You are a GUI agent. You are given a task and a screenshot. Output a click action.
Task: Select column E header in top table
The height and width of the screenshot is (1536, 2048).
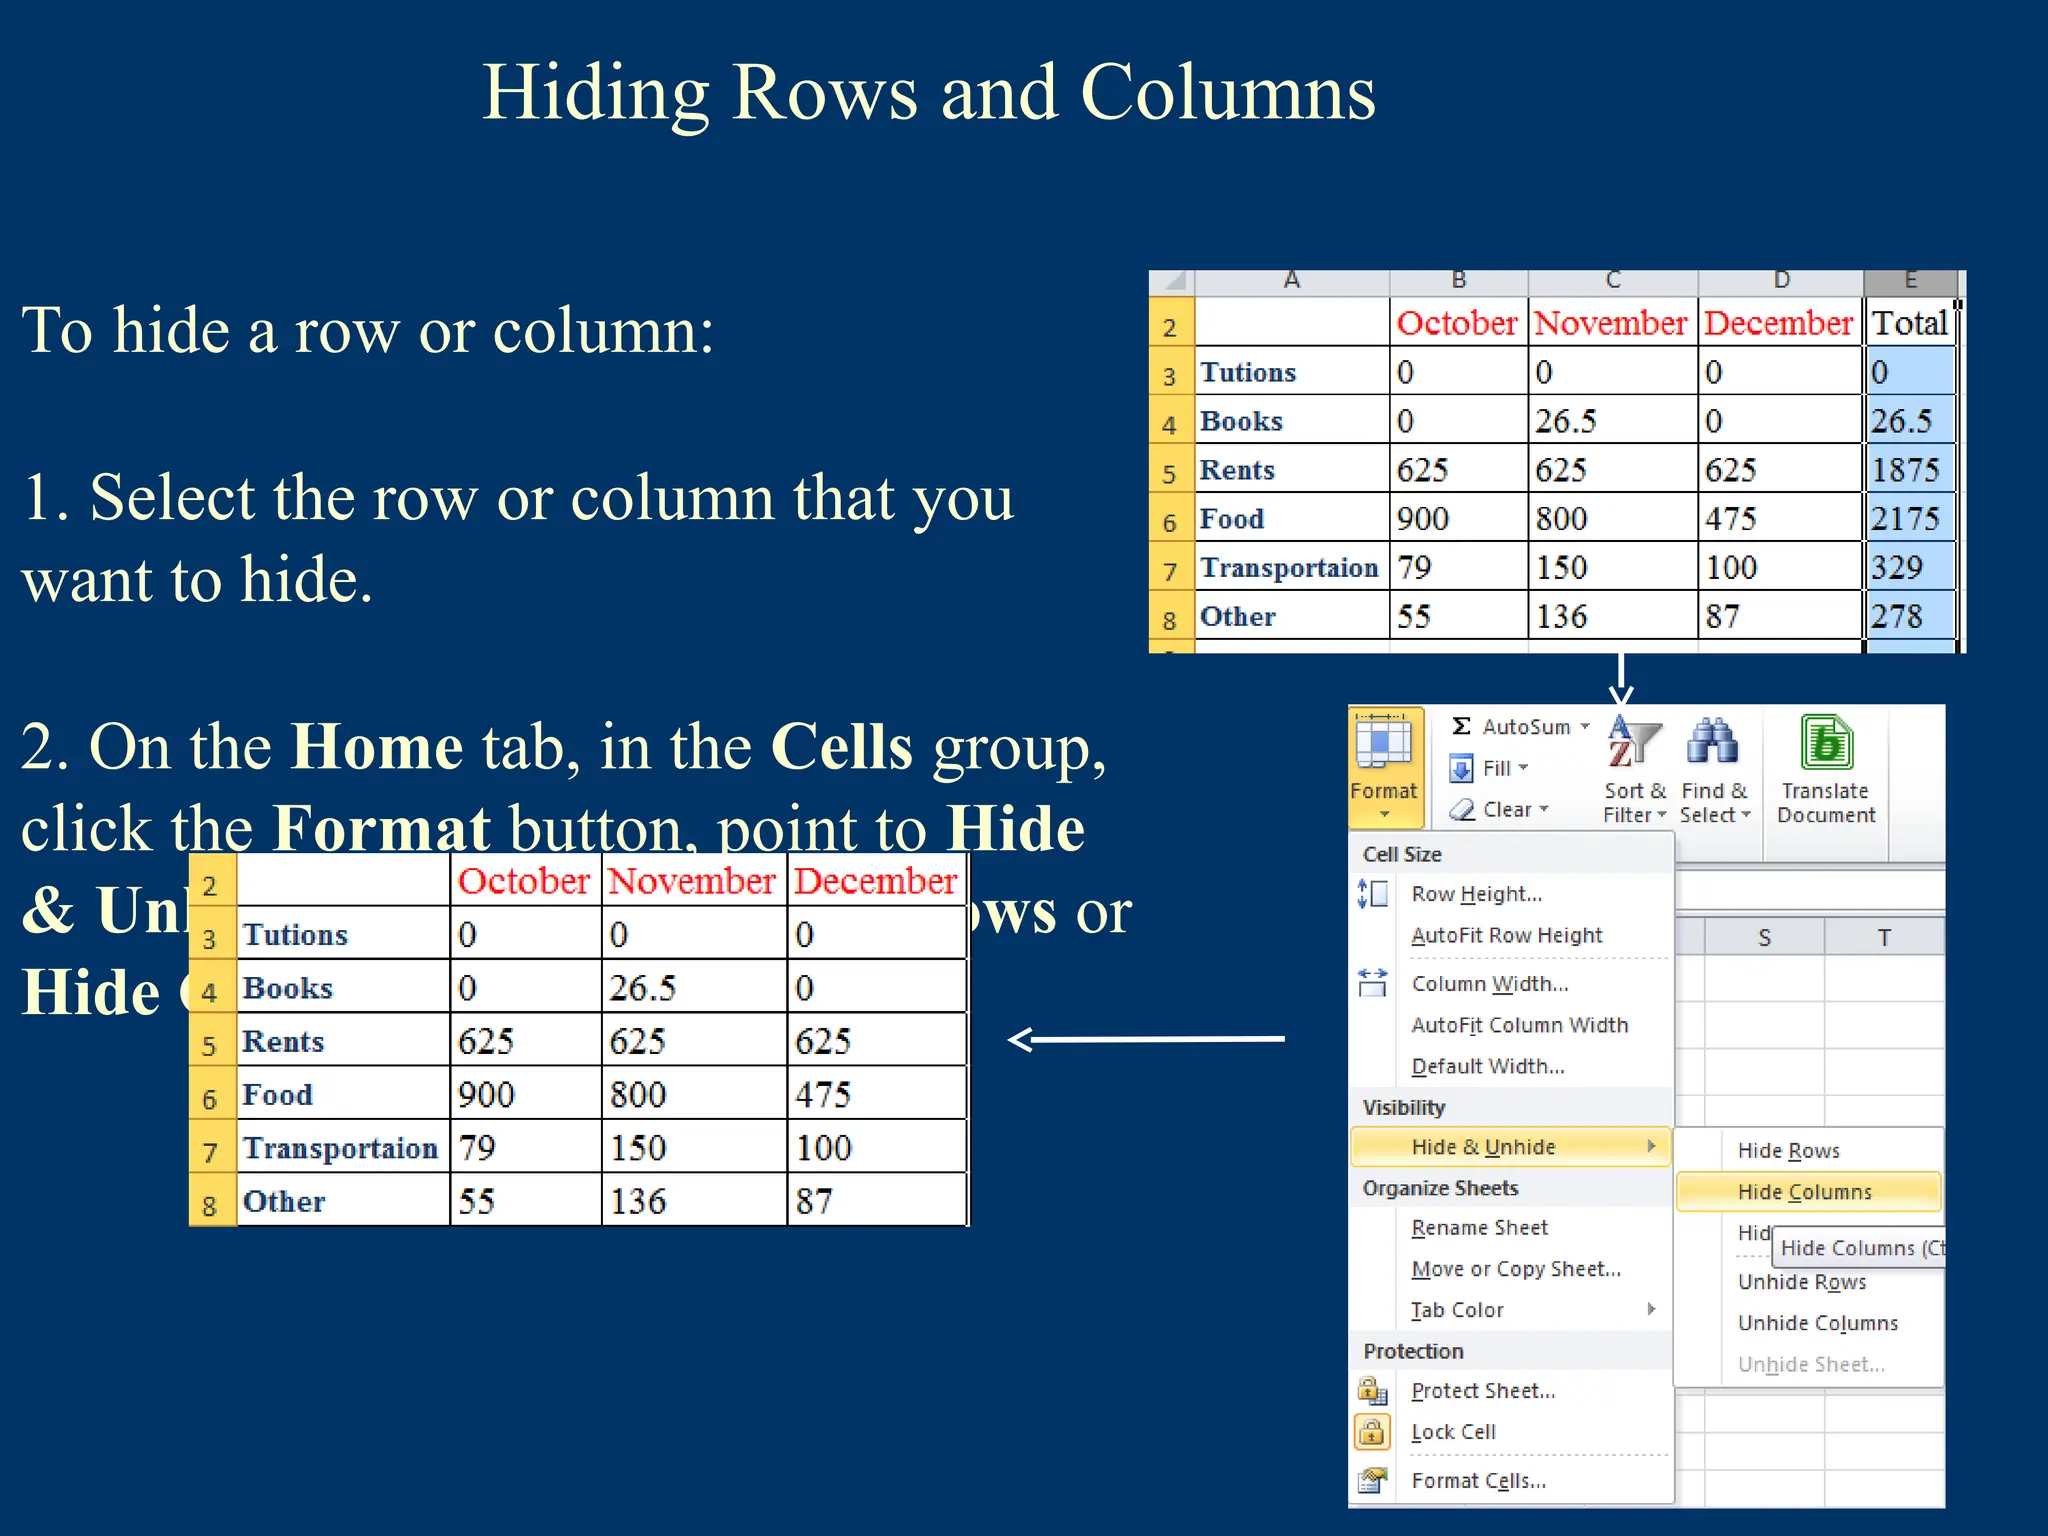coord(1910,282)
